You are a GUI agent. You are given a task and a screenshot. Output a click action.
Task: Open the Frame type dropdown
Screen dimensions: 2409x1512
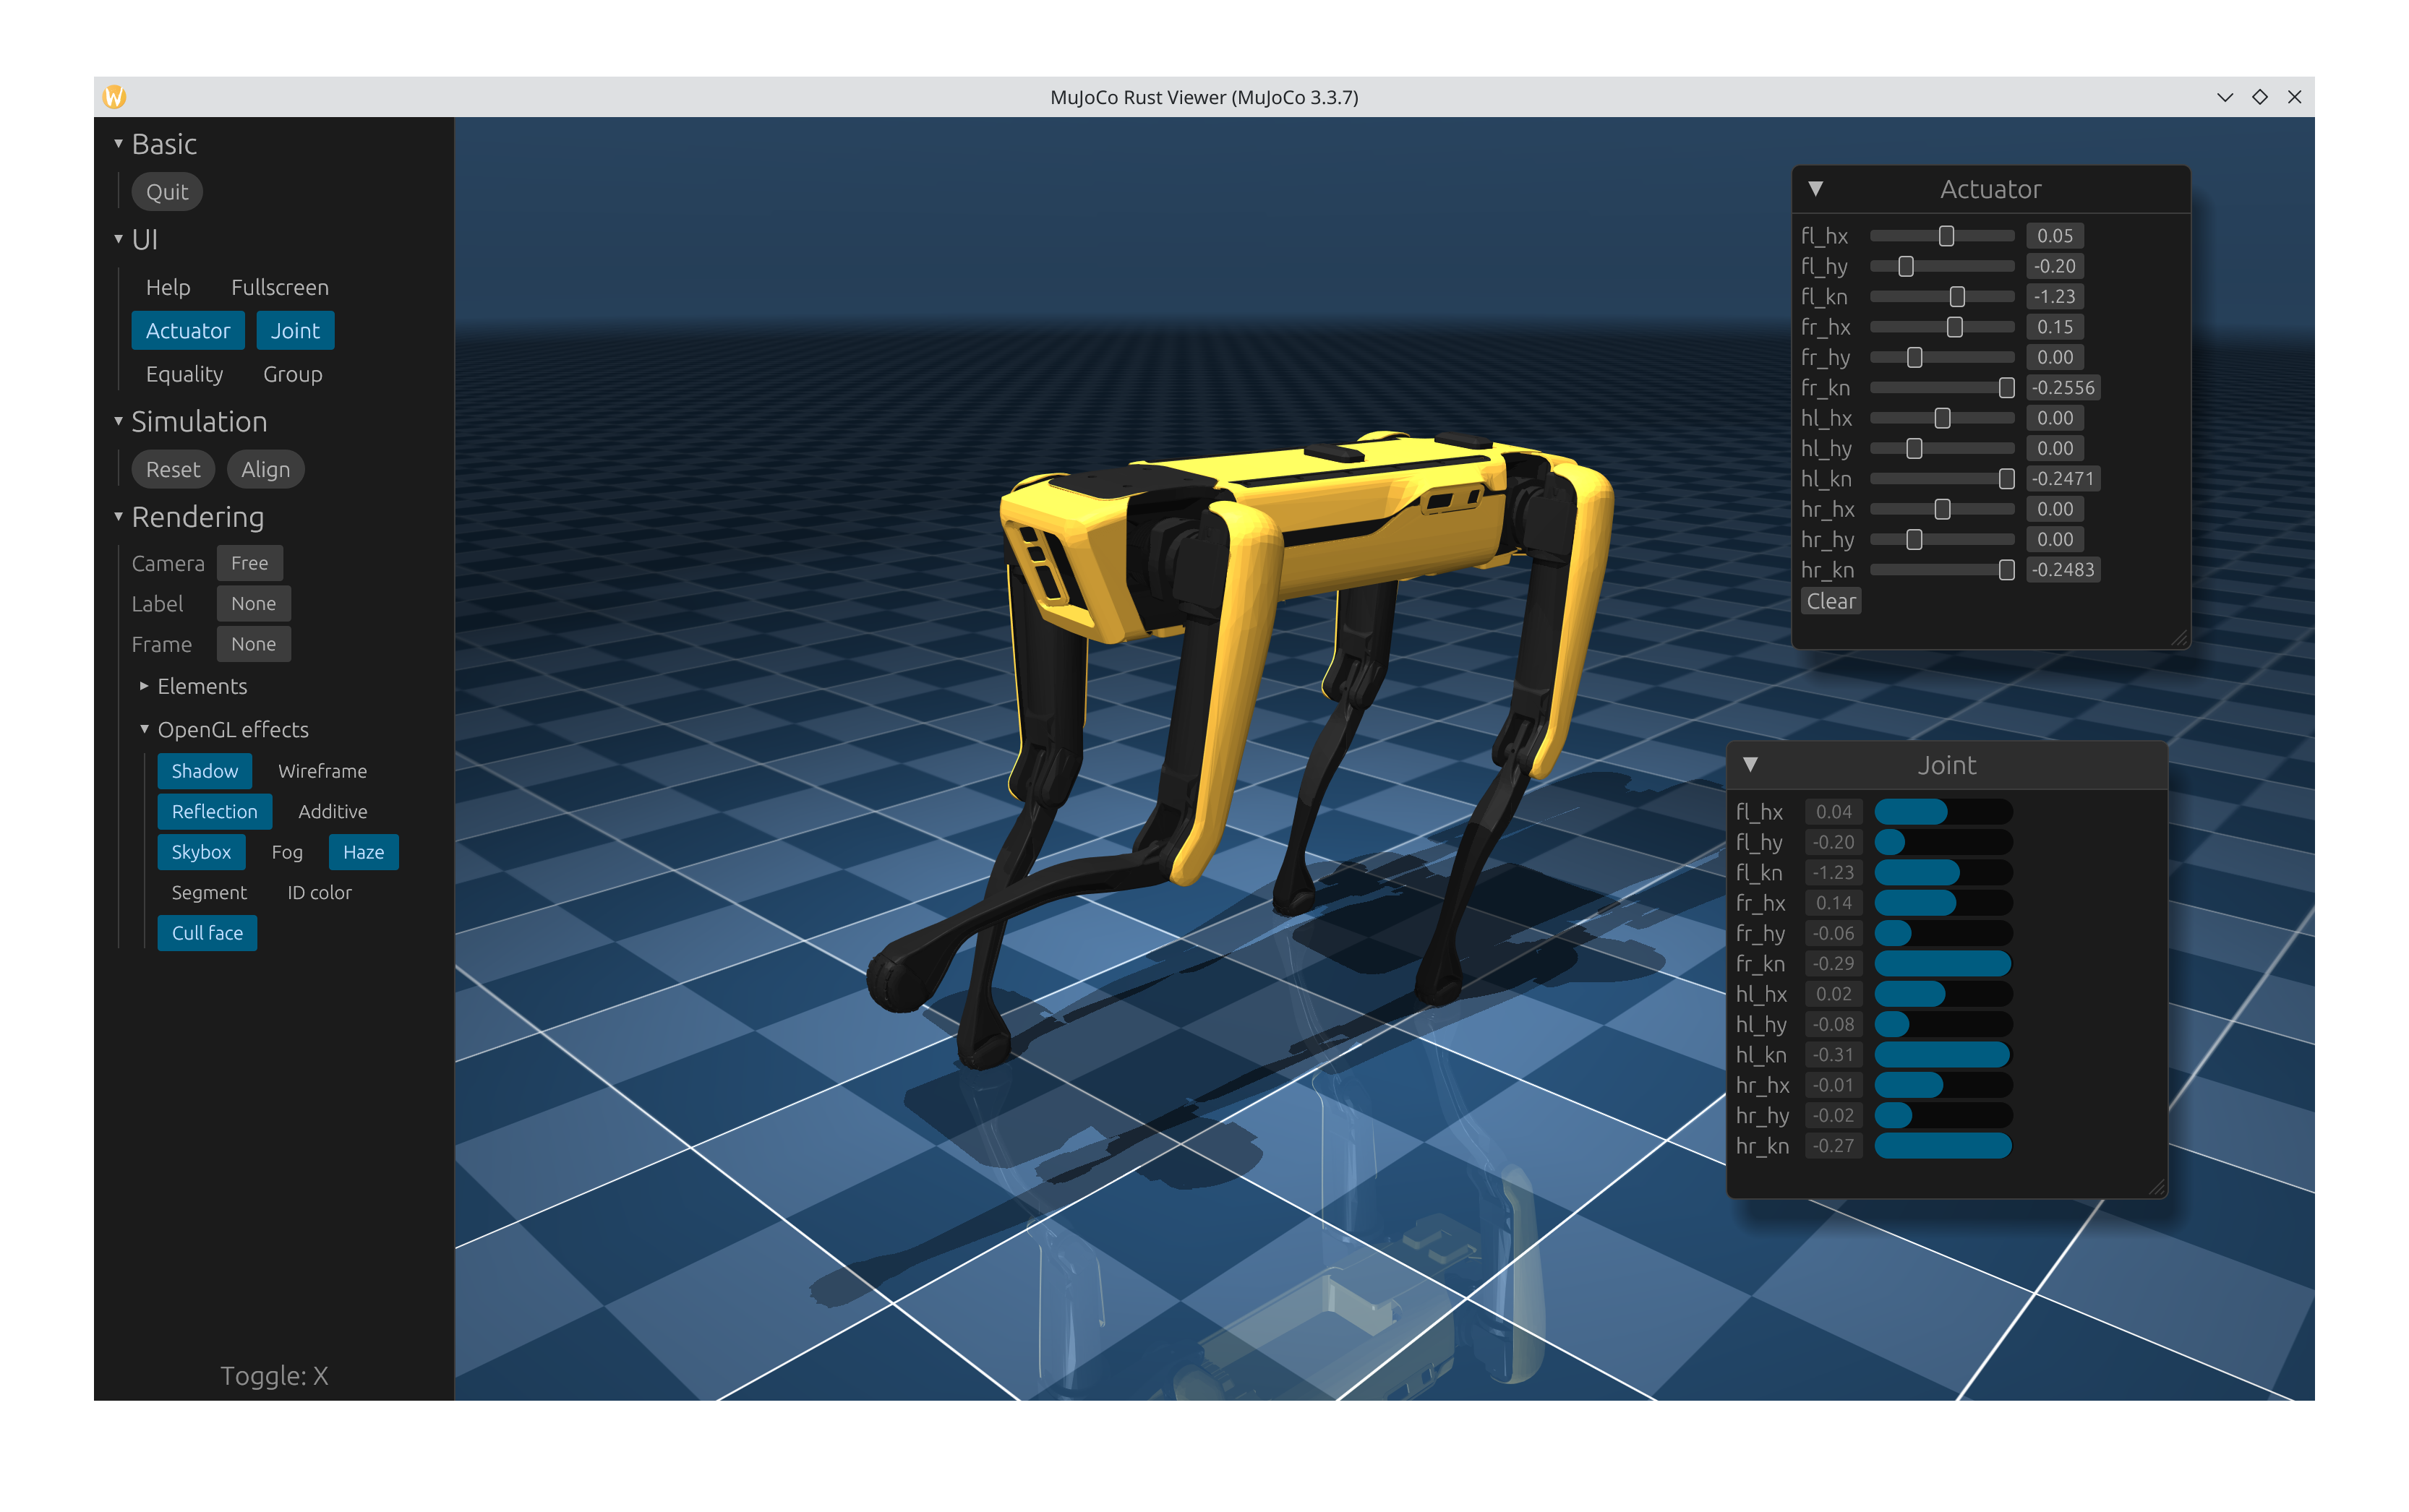253,644
